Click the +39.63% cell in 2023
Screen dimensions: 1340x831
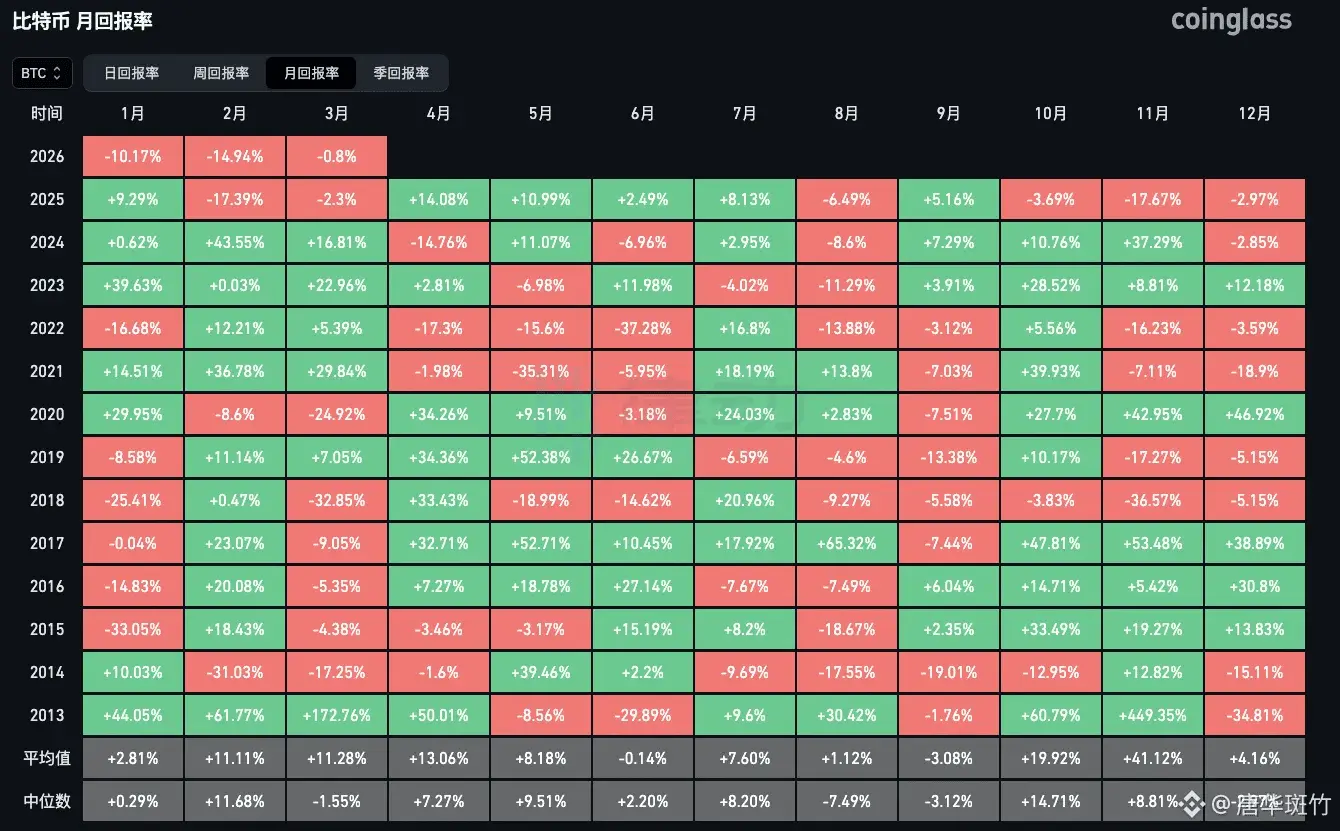pos(133,285)
